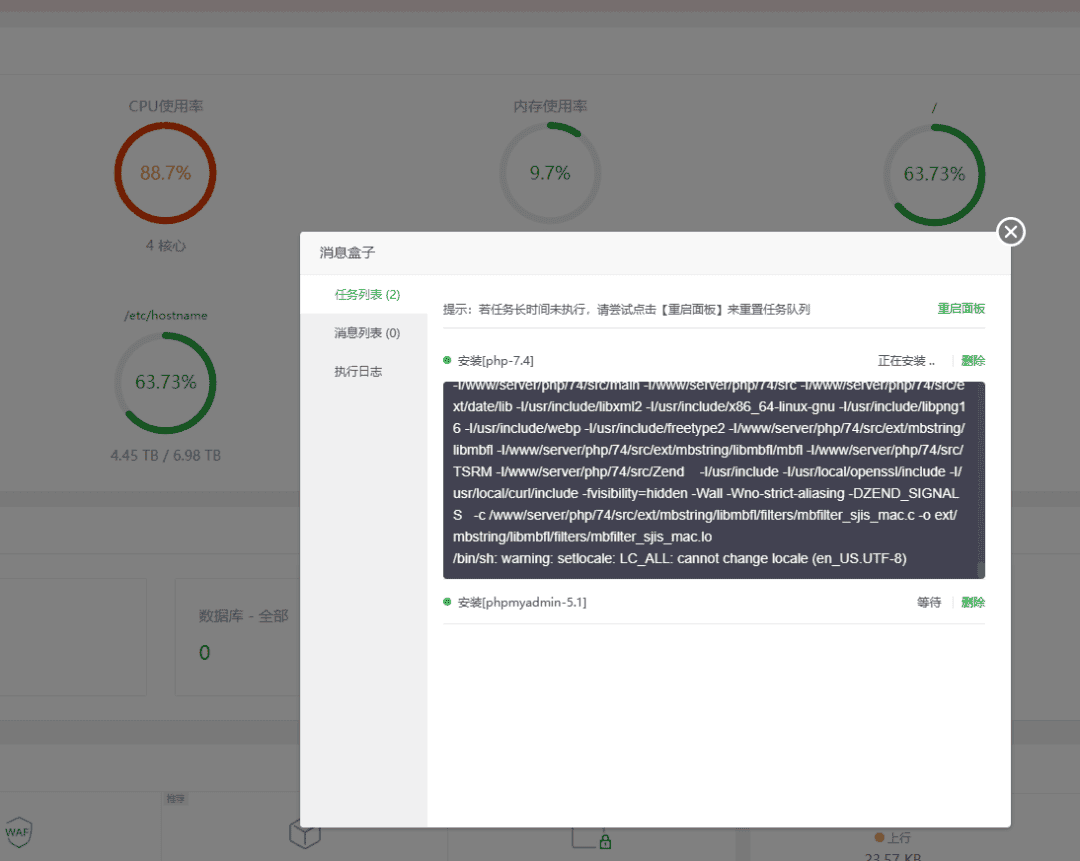The width and height of the screenshot is (1080, 861).
Task: Open the 任务列表 (2) tab
Action: [x=367, y=295]
